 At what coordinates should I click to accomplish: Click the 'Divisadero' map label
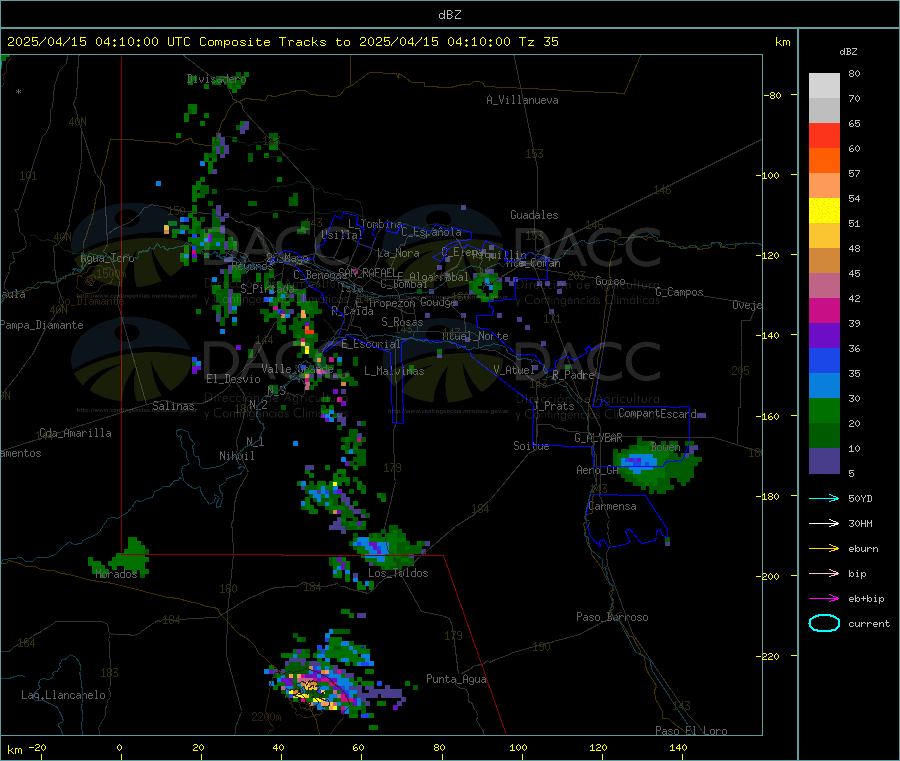[216, 79]
